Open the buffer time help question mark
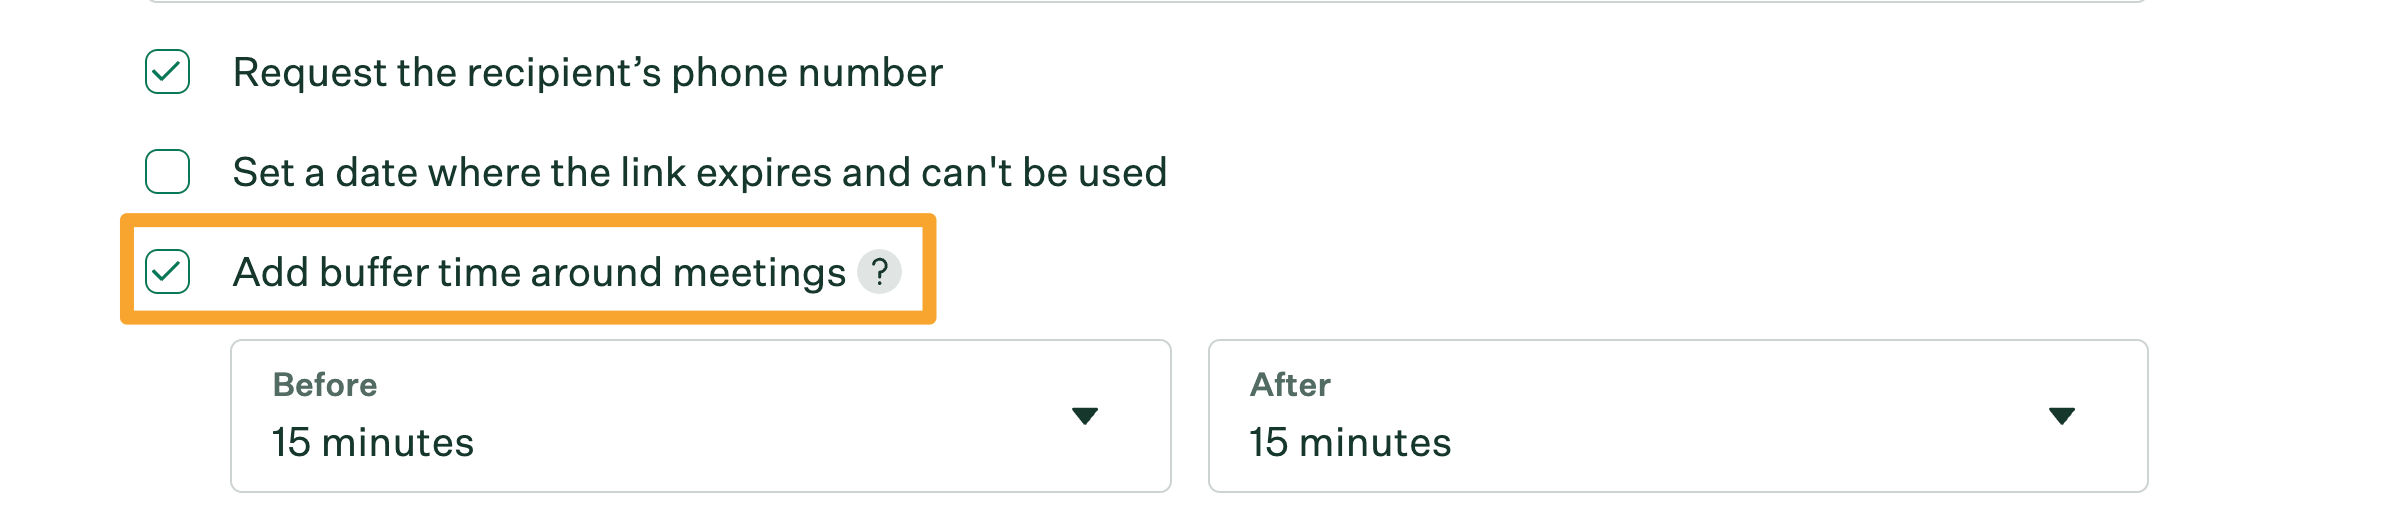This screenshot has width=2384, height=526. coord(879,272)
